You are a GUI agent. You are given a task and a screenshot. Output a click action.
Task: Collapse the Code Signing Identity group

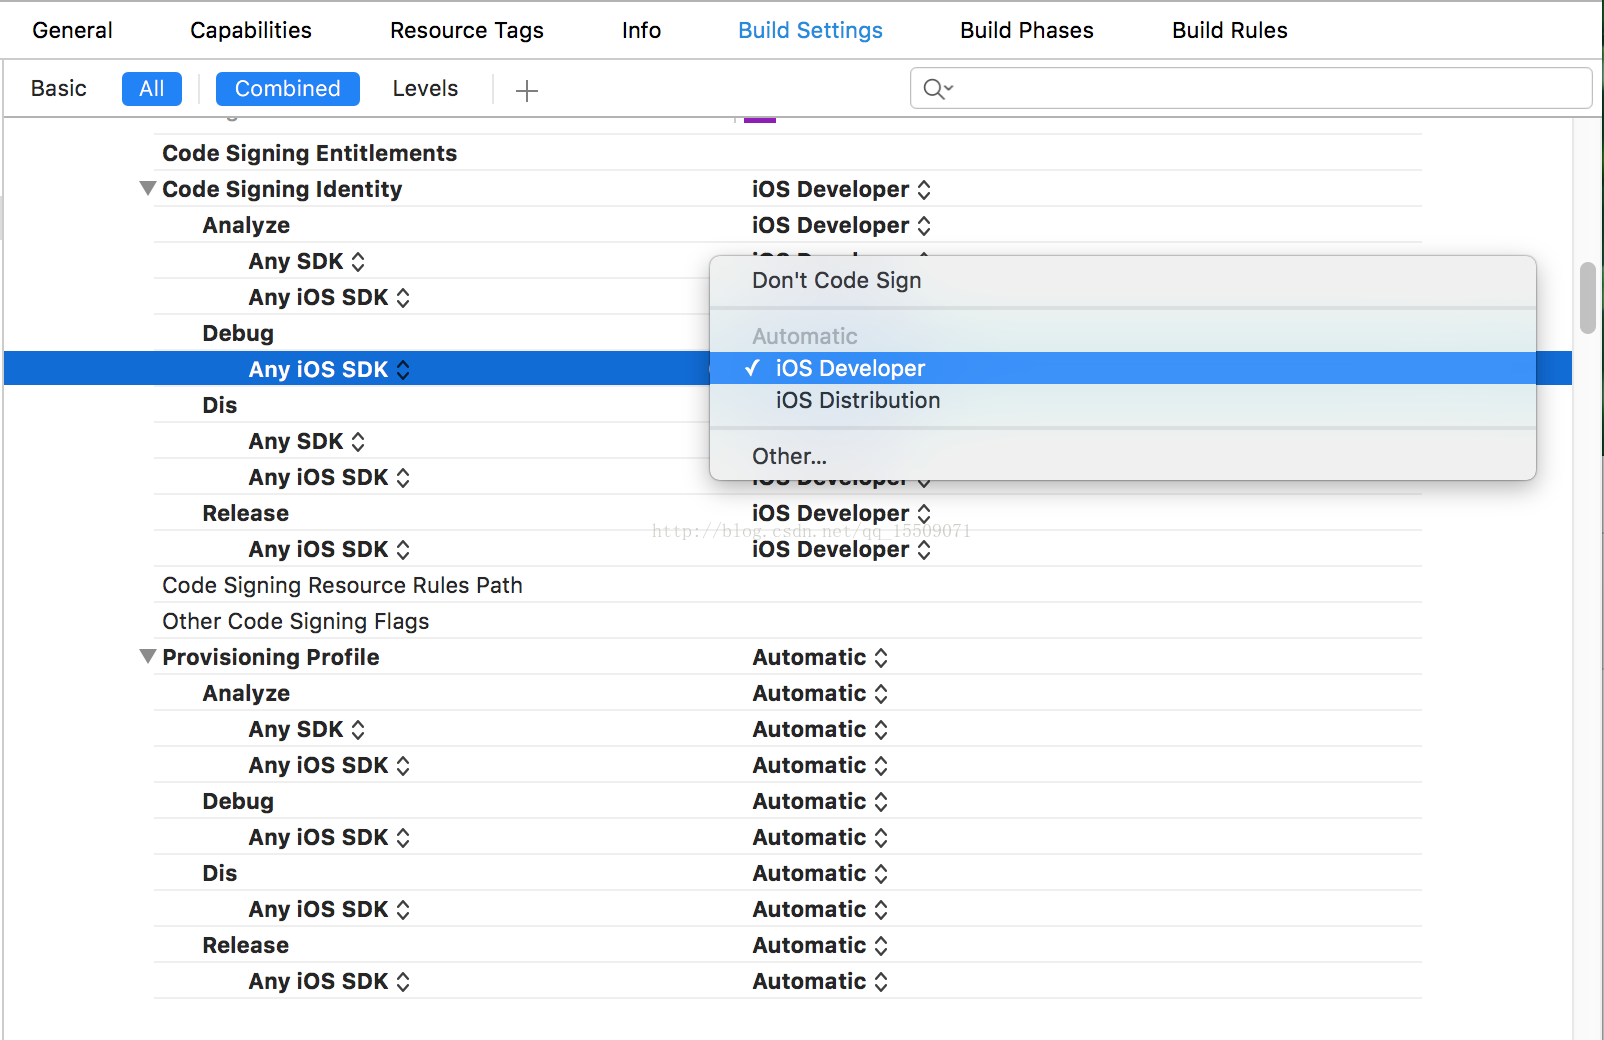(148, 188)
